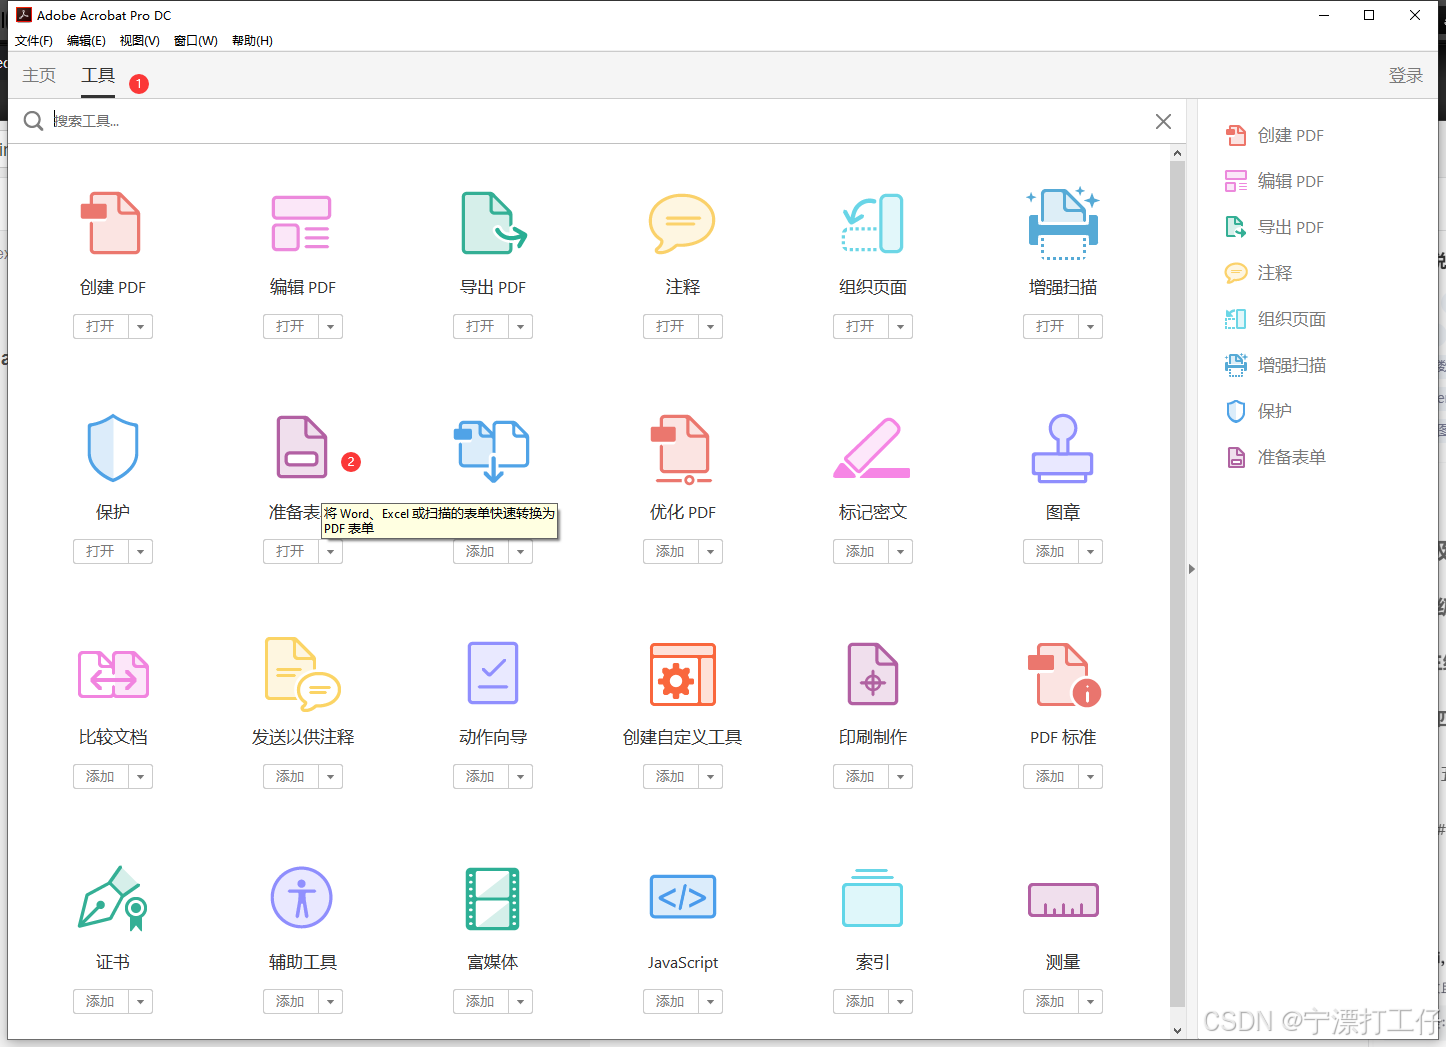The image size is (1446, 1047).
Task: Select the 动作向导 checklist icon
Action: (493, 673)
